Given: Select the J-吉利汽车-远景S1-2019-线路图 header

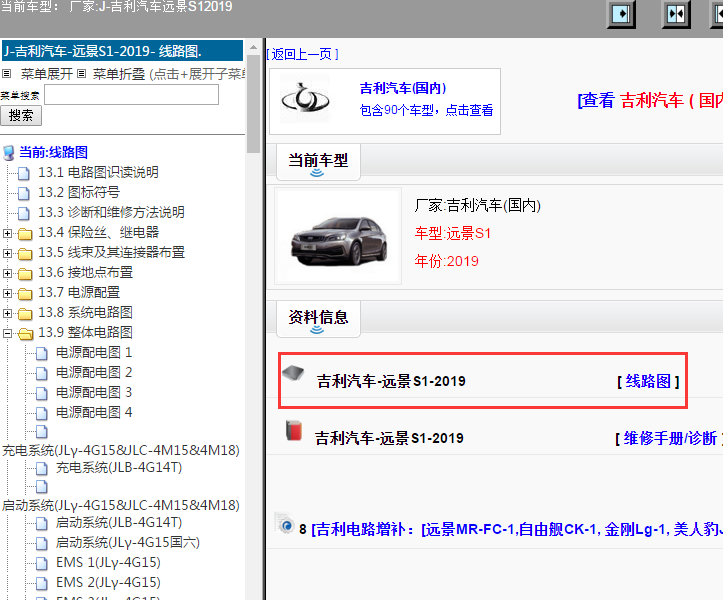Looking at the screenshot, I should pos(123,51).
